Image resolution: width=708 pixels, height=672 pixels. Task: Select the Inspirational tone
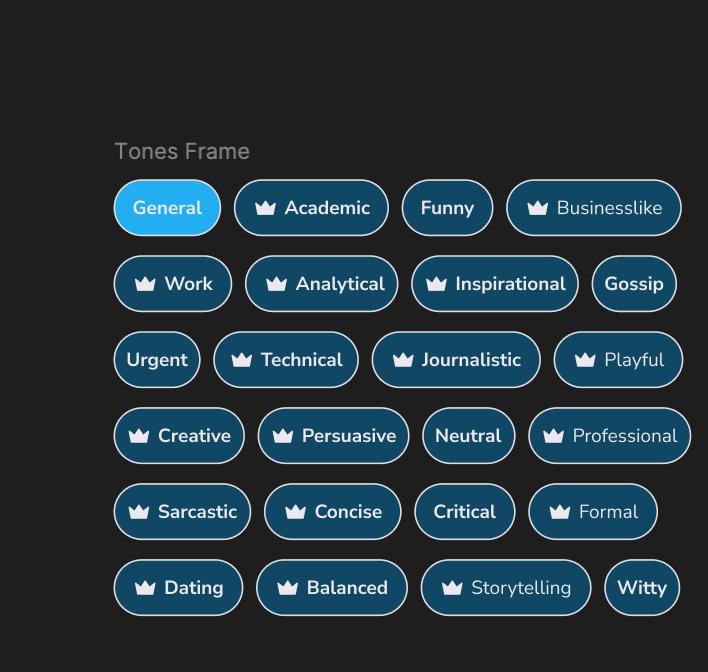[x=495, y=284]
